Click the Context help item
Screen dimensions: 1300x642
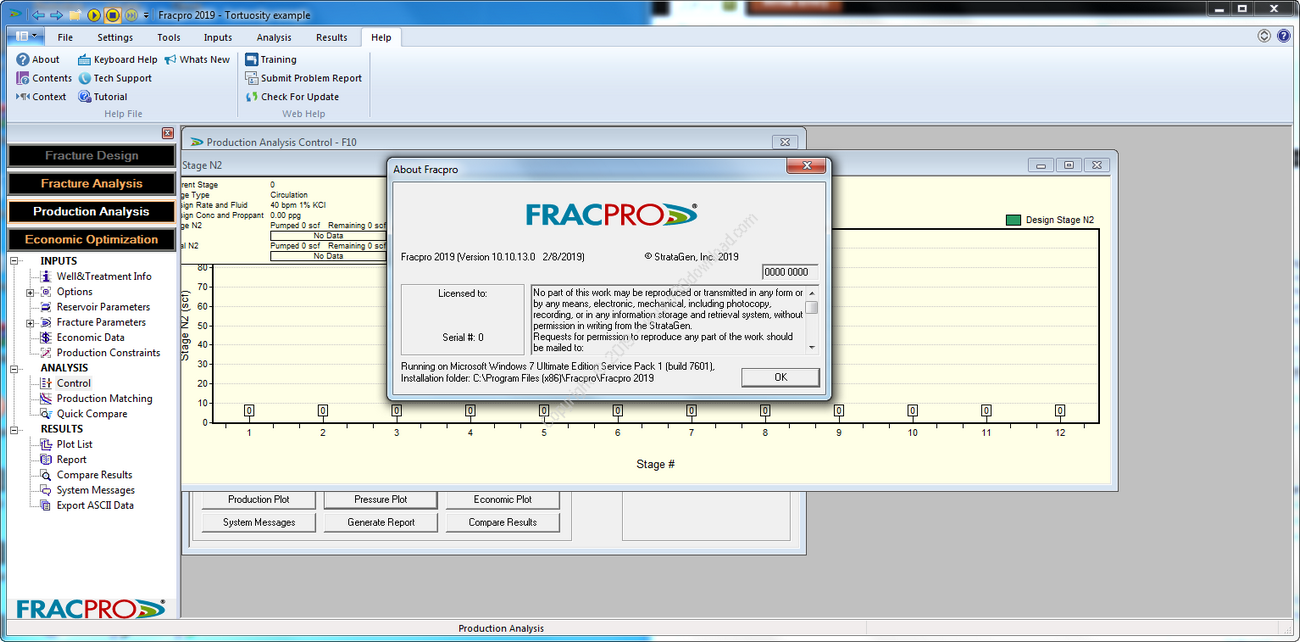pos(42,97)
